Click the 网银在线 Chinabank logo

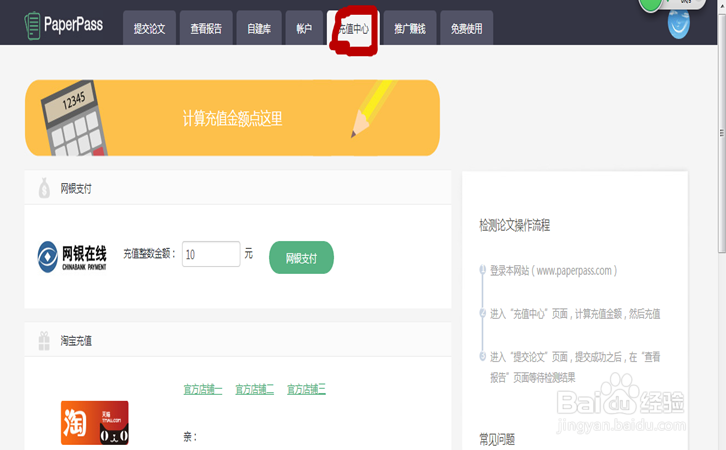[x=72, y=257]
